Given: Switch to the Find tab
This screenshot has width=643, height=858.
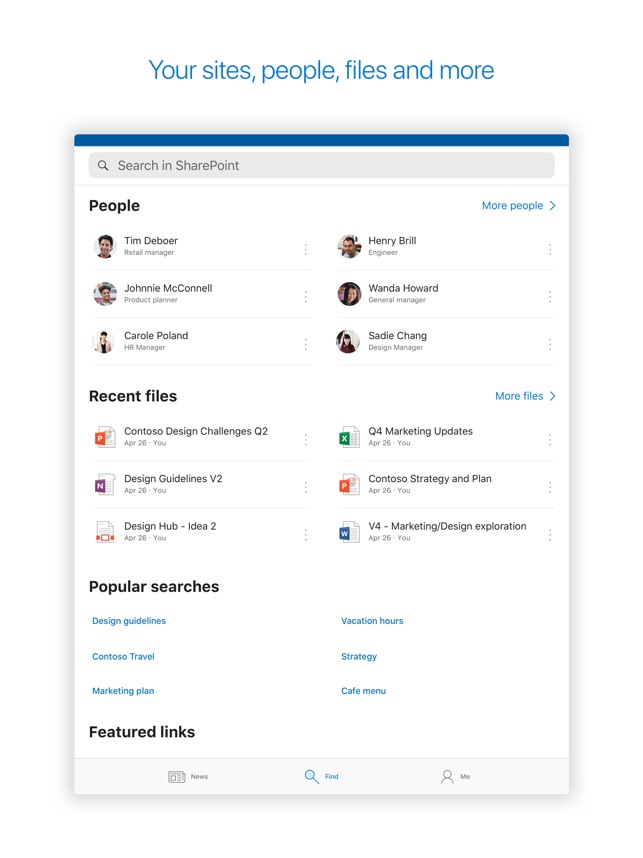Looking at the screenshot, I should (321, 776).
